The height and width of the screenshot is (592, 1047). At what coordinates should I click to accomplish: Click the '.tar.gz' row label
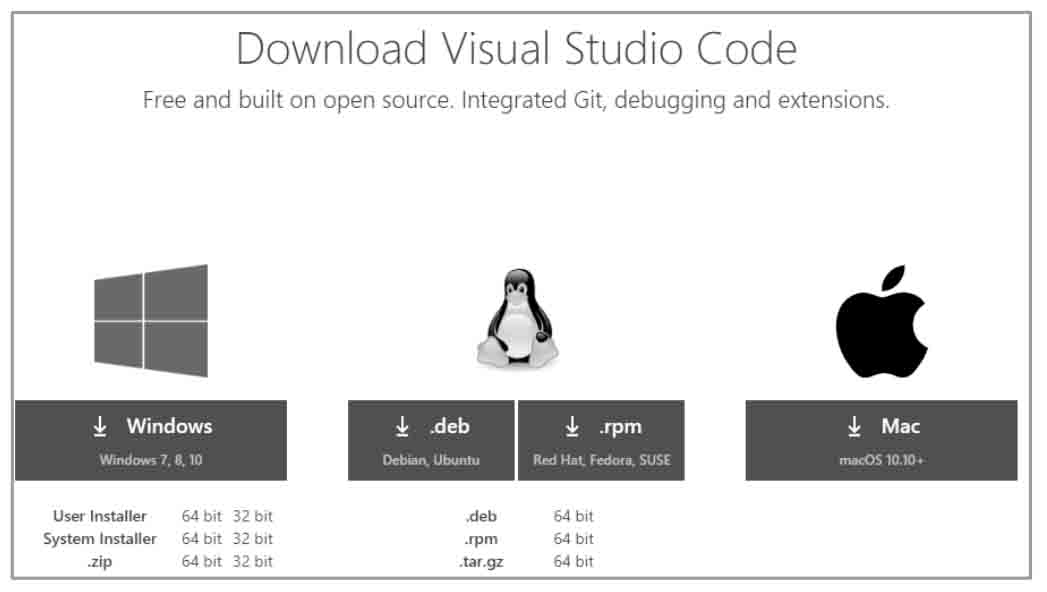[x=481, y=562]
